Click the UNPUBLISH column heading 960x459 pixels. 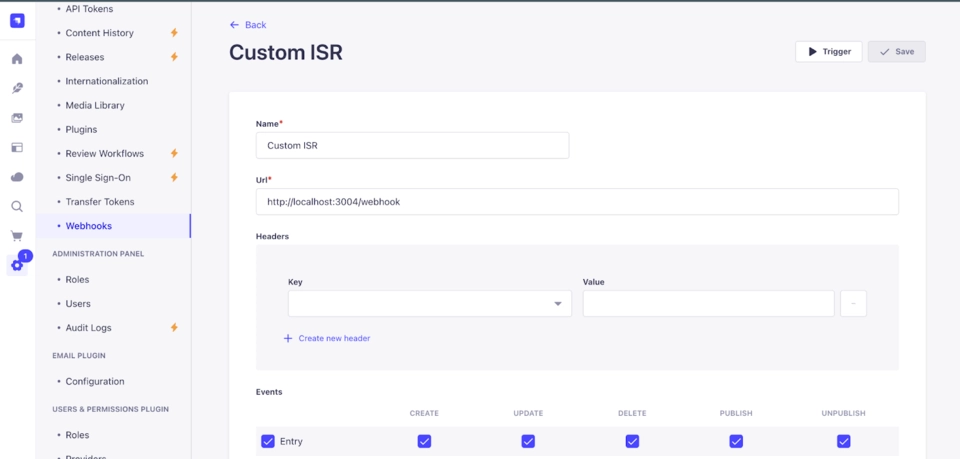pyautogui.click(x=844, y=413)
